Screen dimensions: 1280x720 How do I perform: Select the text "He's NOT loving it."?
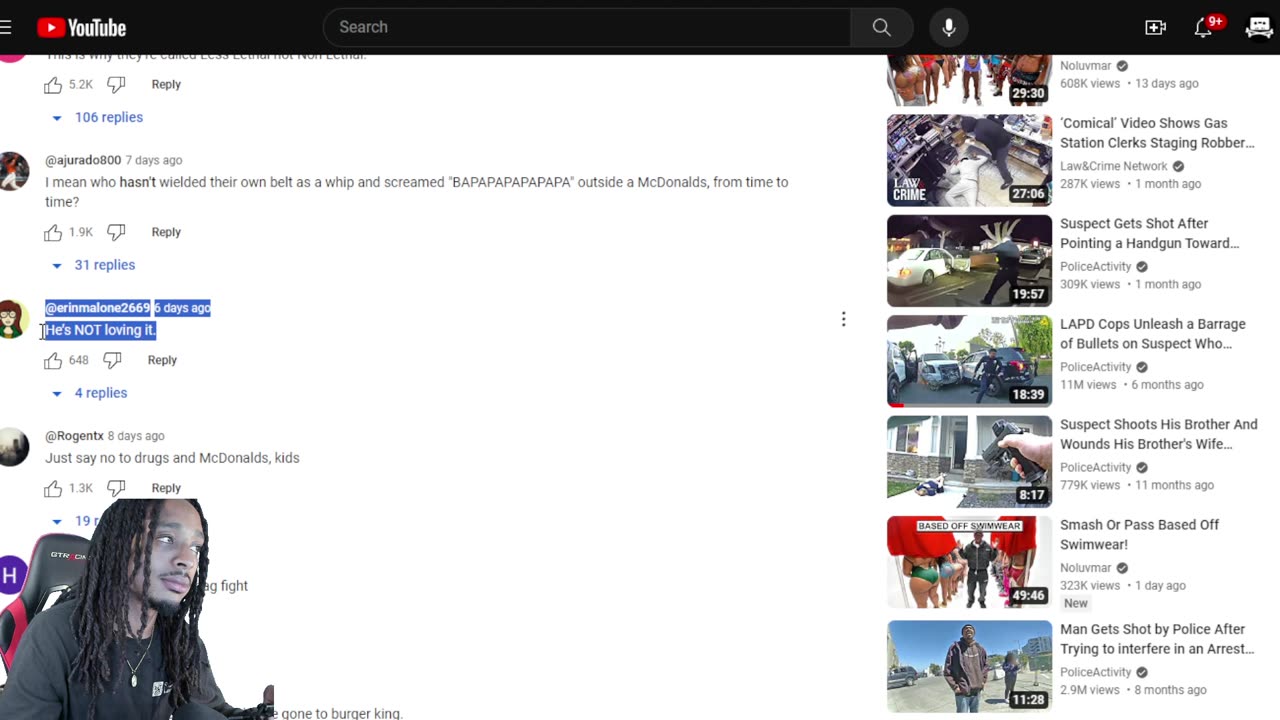[x=101, y=330]
